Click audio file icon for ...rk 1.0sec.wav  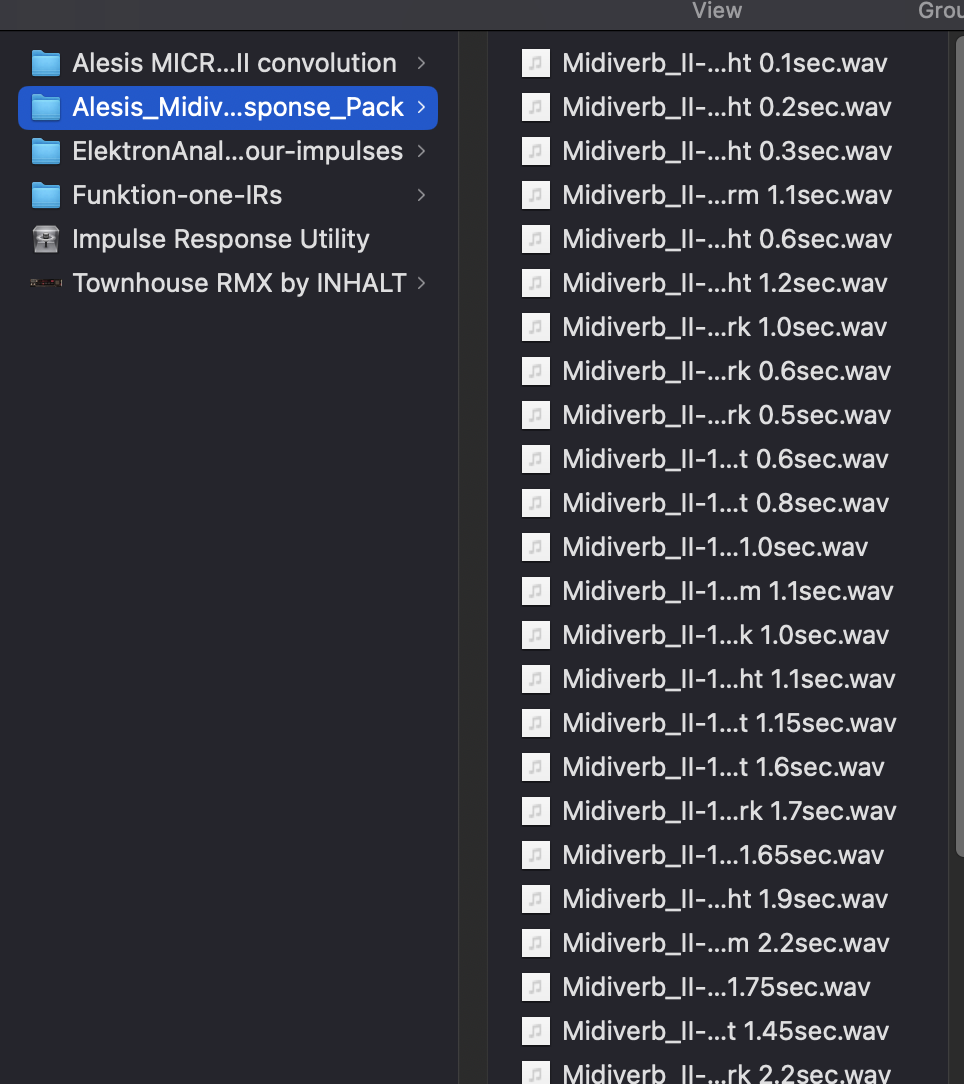click(535, 328)
